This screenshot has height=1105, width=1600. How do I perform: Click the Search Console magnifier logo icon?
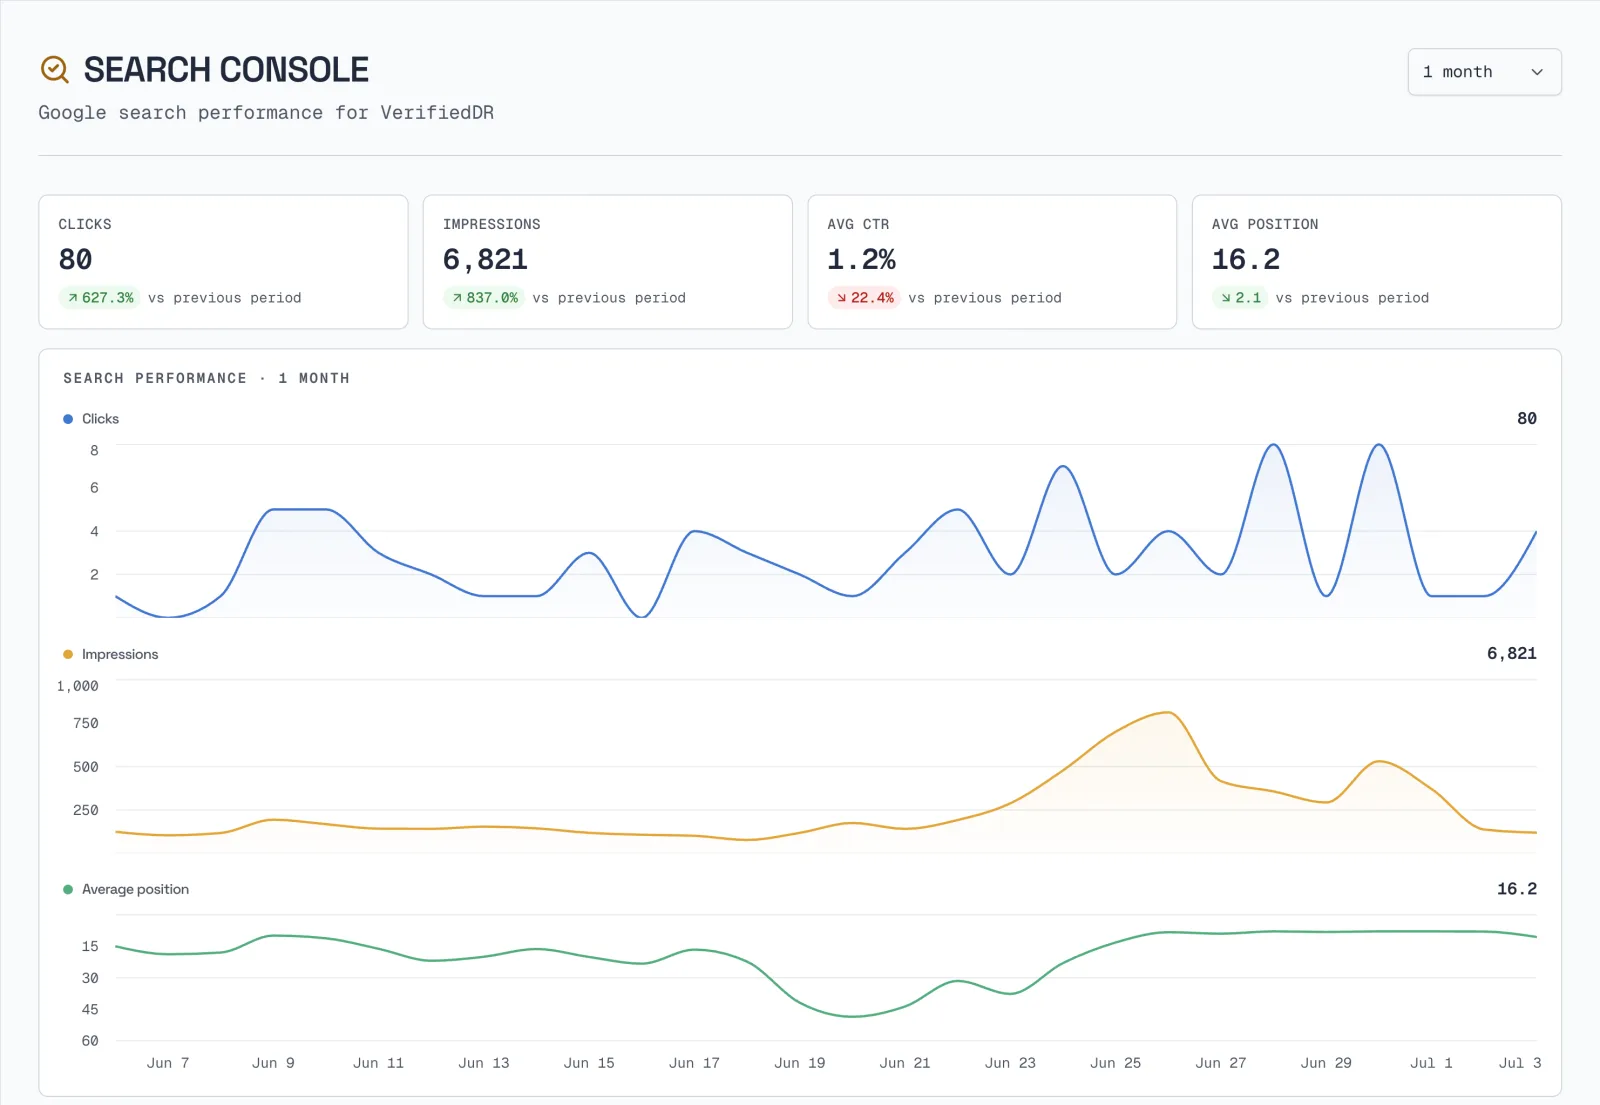click(54, 69)
